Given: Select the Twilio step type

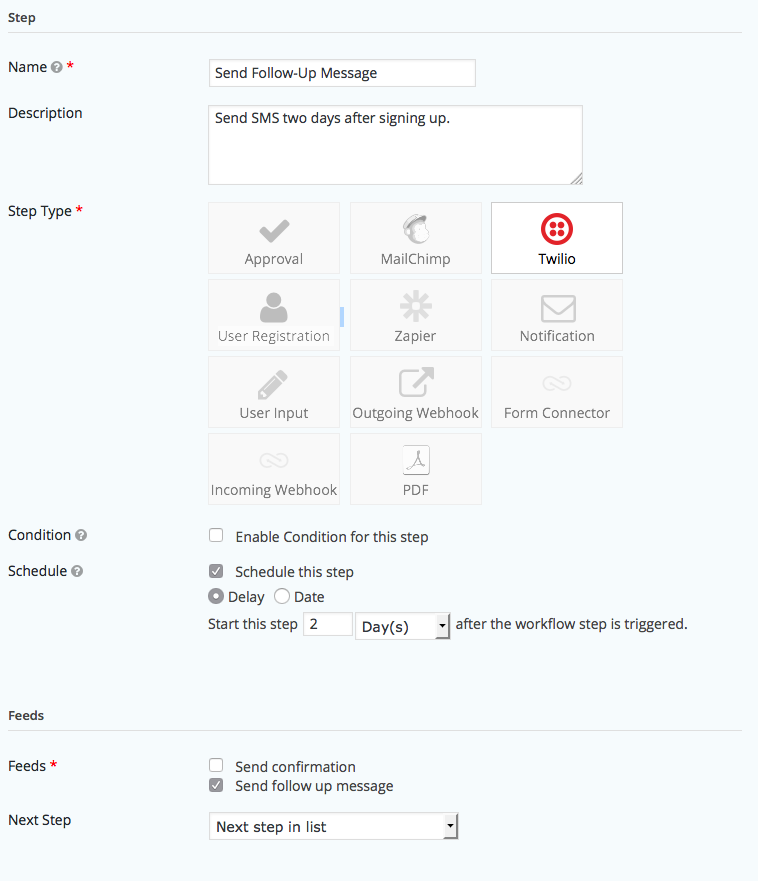Looking at the screenshot, I should (557, 238).
